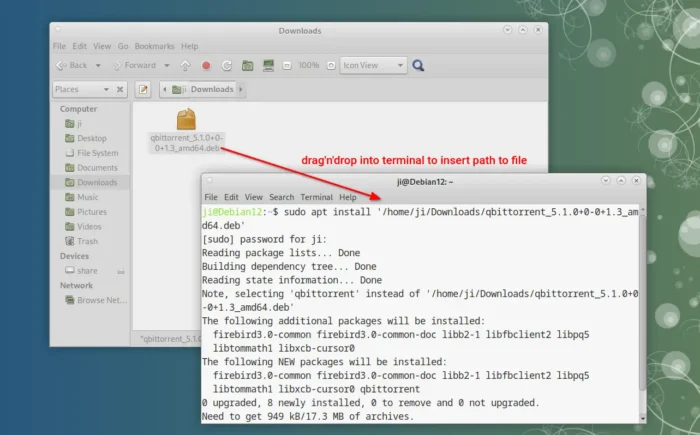Open the Help menu in Downloads window
This screenshot has width=700, height=435.
coord(189,46)
